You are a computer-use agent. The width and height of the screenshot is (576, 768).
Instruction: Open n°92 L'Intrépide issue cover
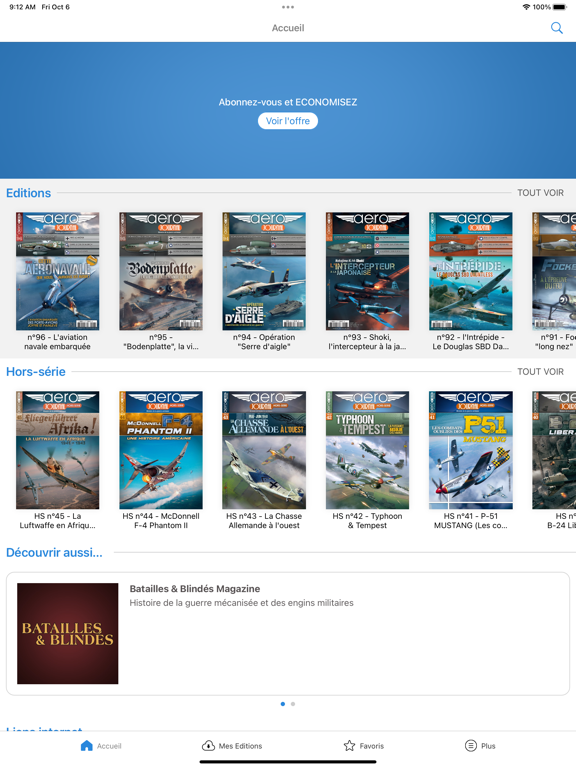point(471,271)
